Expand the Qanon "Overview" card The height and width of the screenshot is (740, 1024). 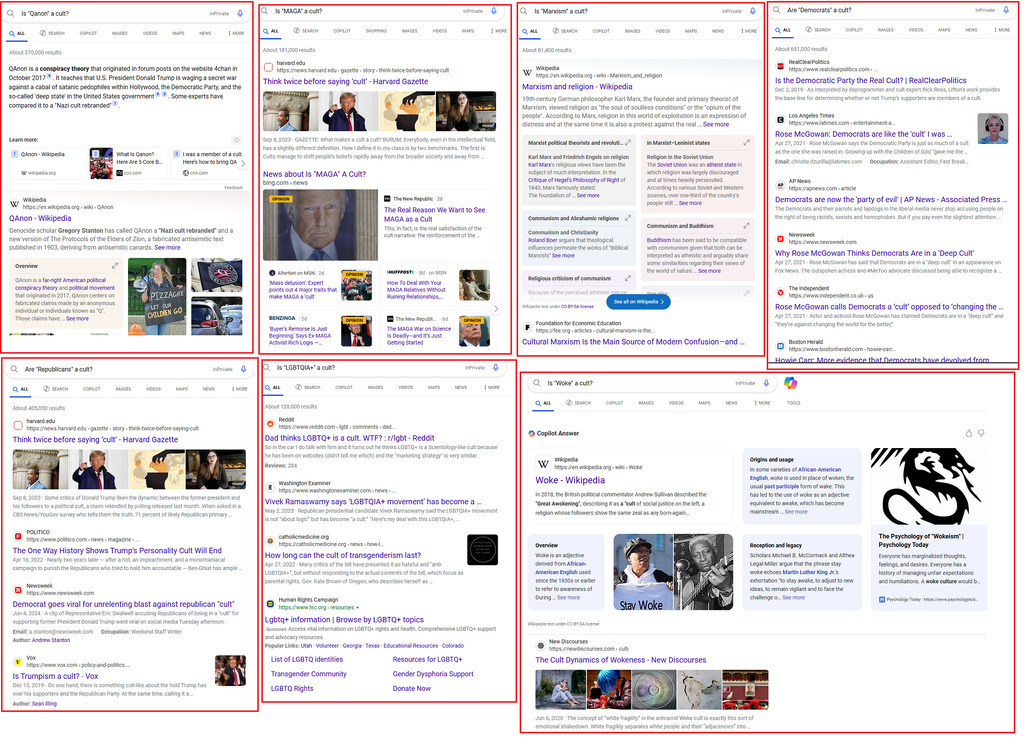[x=115, y=266]
